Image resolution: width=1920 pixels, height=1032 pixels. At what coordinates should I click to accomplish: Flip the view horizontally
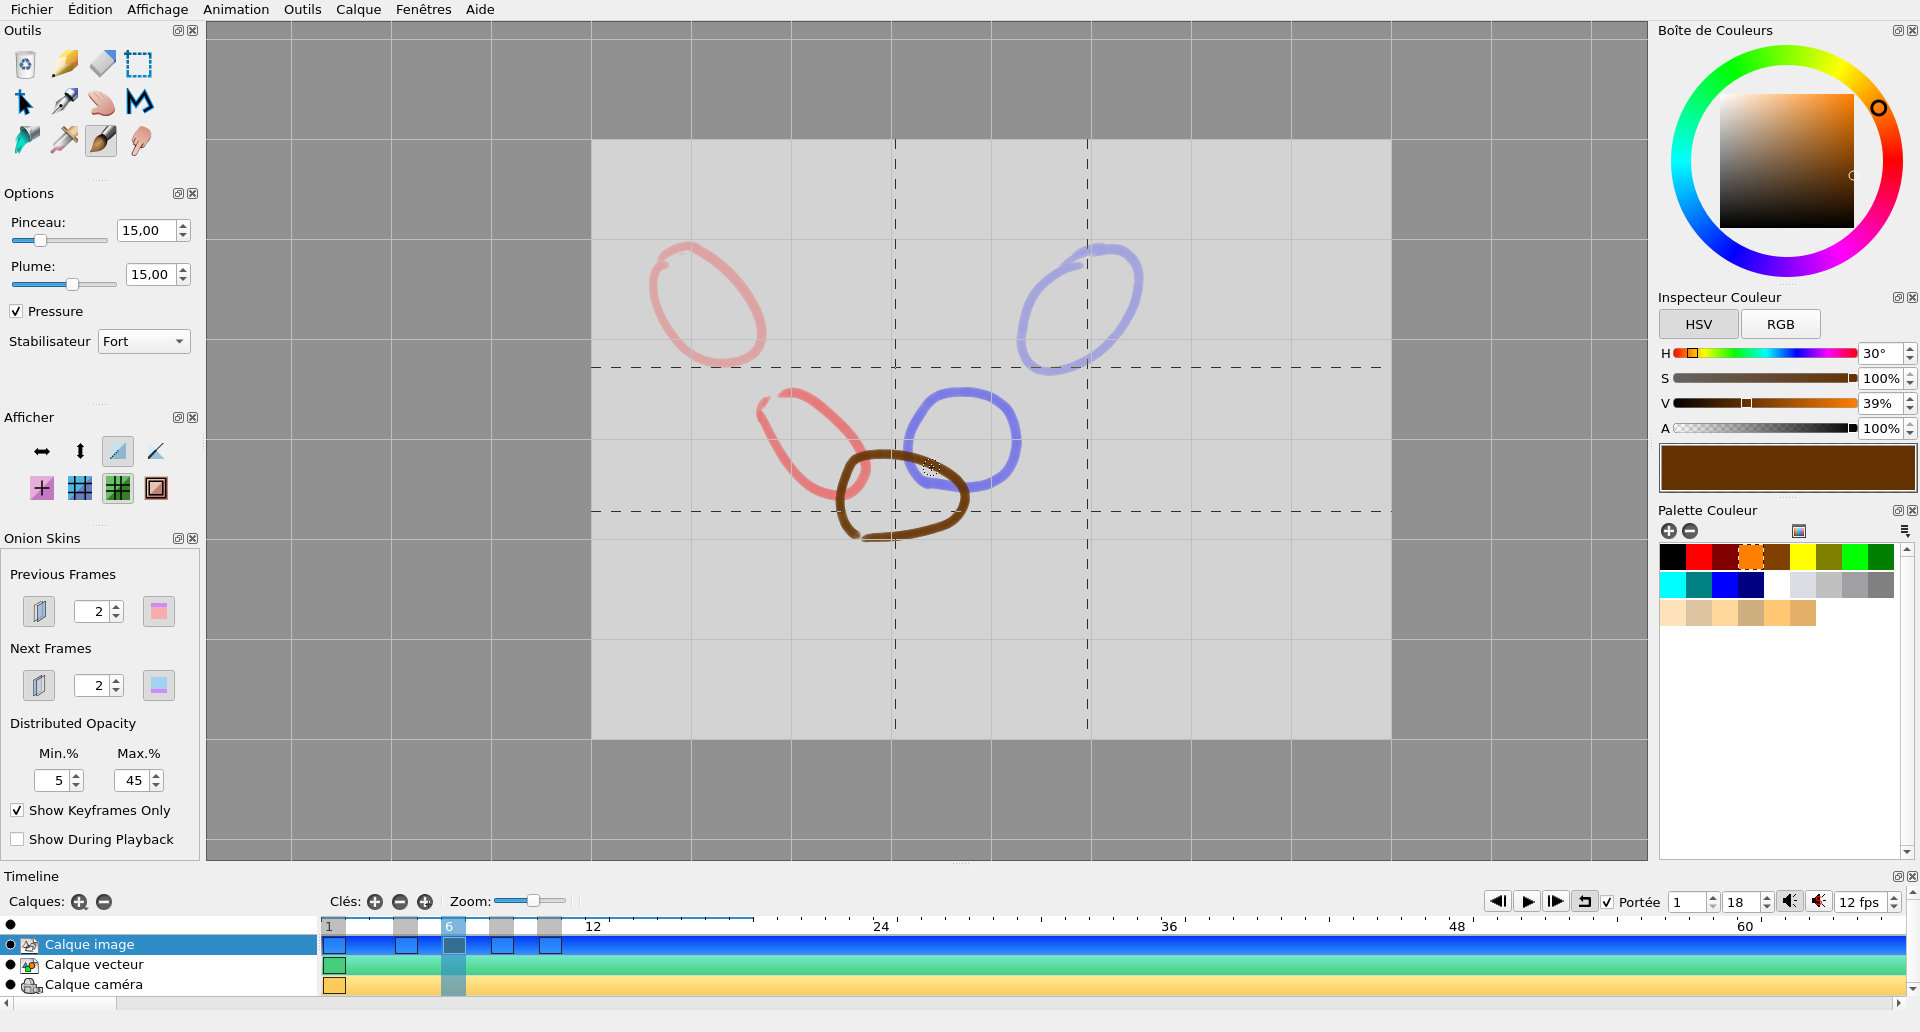tap(42, 452)
